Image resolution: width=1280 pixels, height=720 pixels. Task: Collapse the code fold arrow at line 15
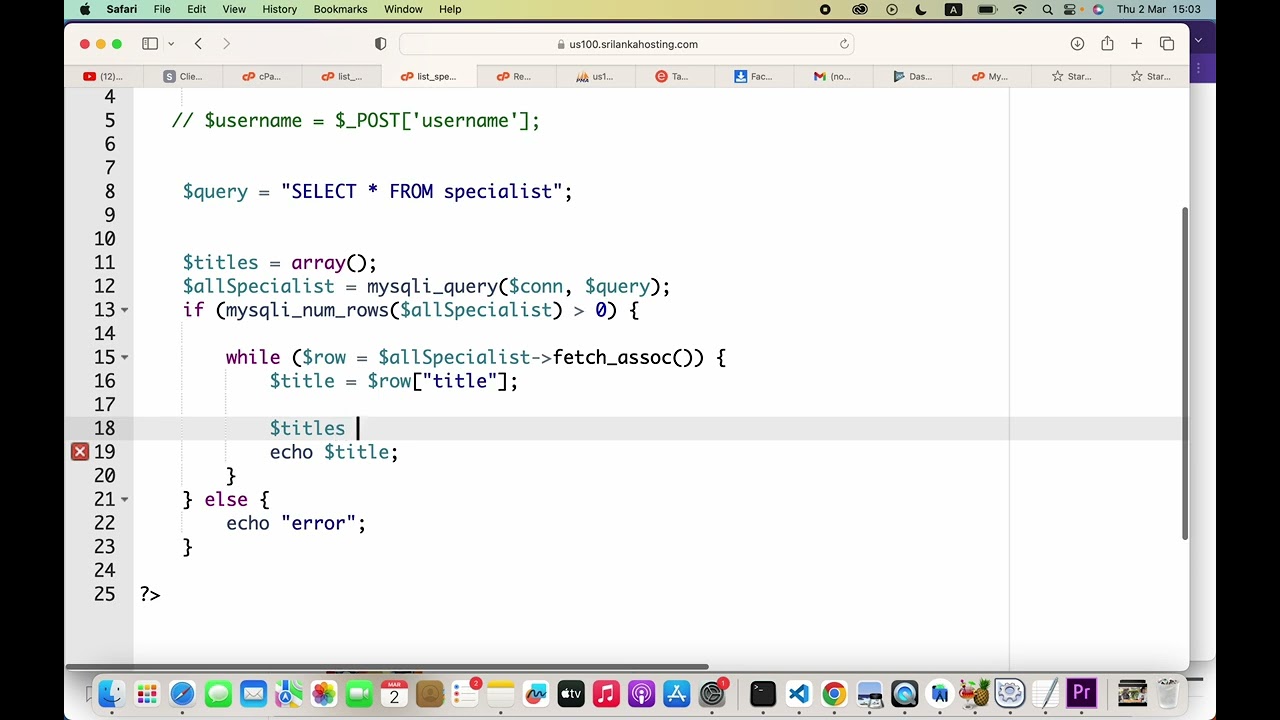tap(125, 357)
